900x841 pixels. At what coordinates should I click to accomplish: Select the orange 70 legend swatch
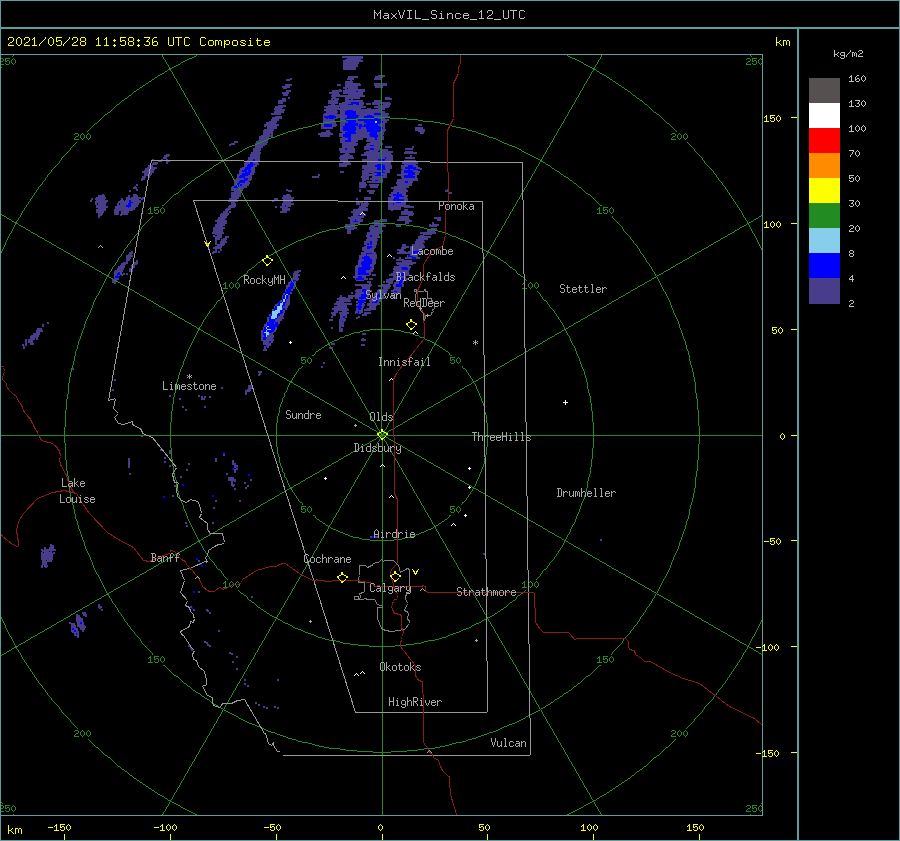coord(824,165)
